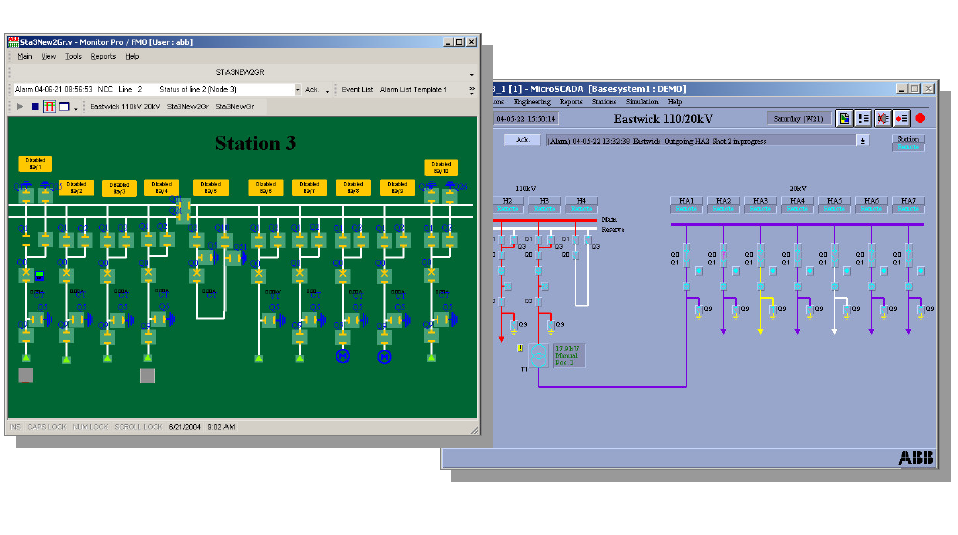Viewport: 958px width, 535px height.
Task: Open the Tools menu in Monitor Pro
Action: coord(73,56)
